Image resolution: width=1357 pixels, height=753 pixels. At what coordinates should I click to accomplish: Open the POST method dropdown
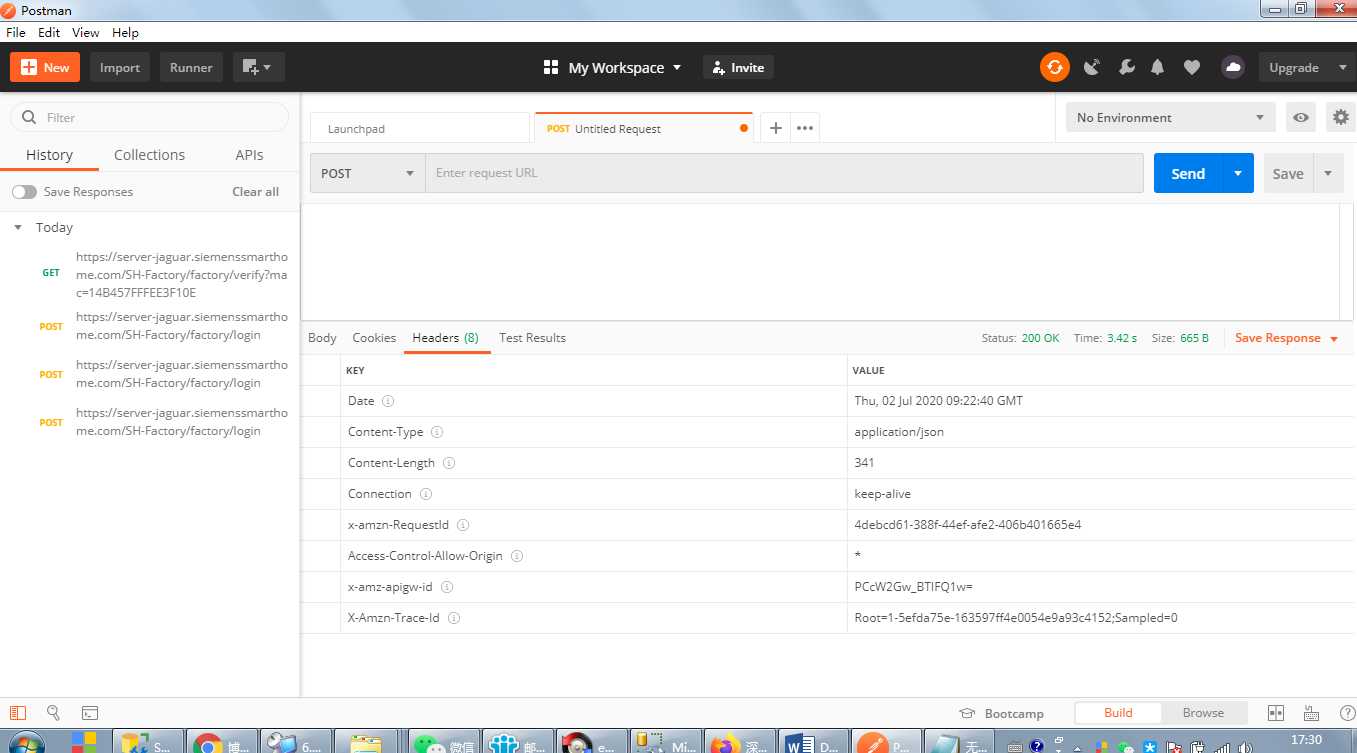click(x=368, y=173)
